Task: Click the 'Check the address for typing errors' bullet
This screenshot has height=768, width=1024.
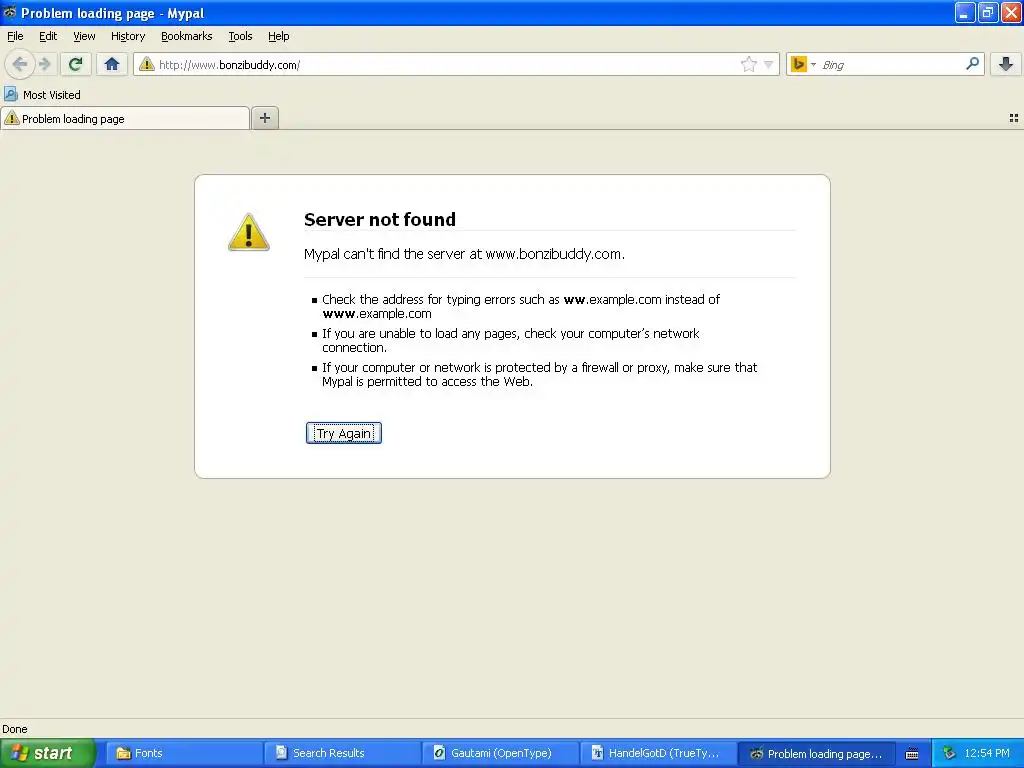Action: (x=520, y=306)
